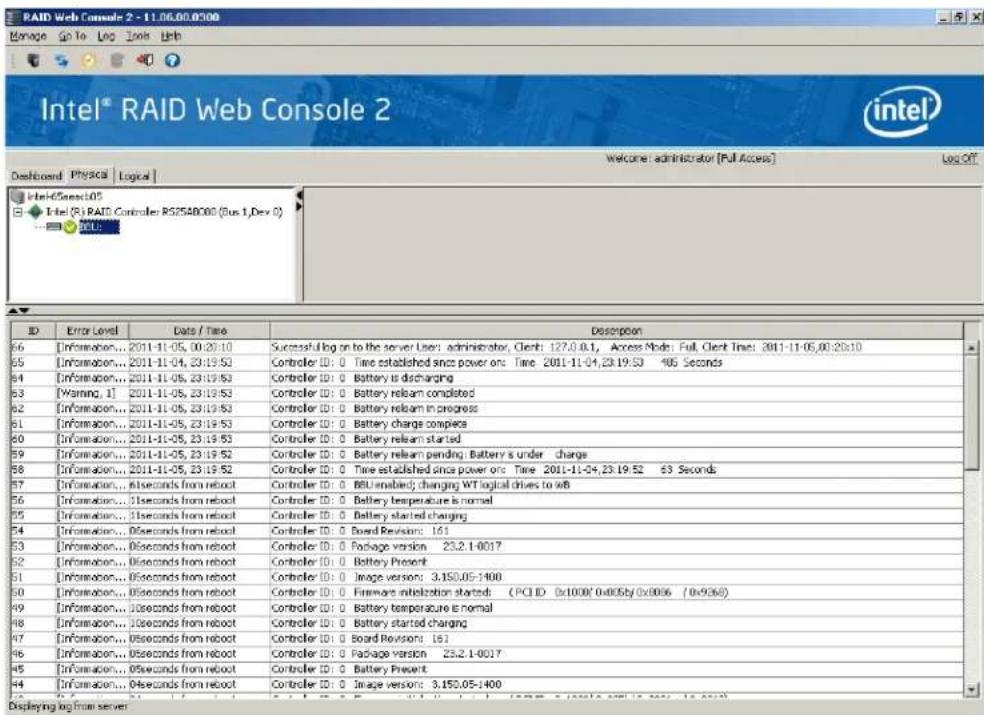
Task: Click the green check BBU status icon
Action: coord(70,227)
